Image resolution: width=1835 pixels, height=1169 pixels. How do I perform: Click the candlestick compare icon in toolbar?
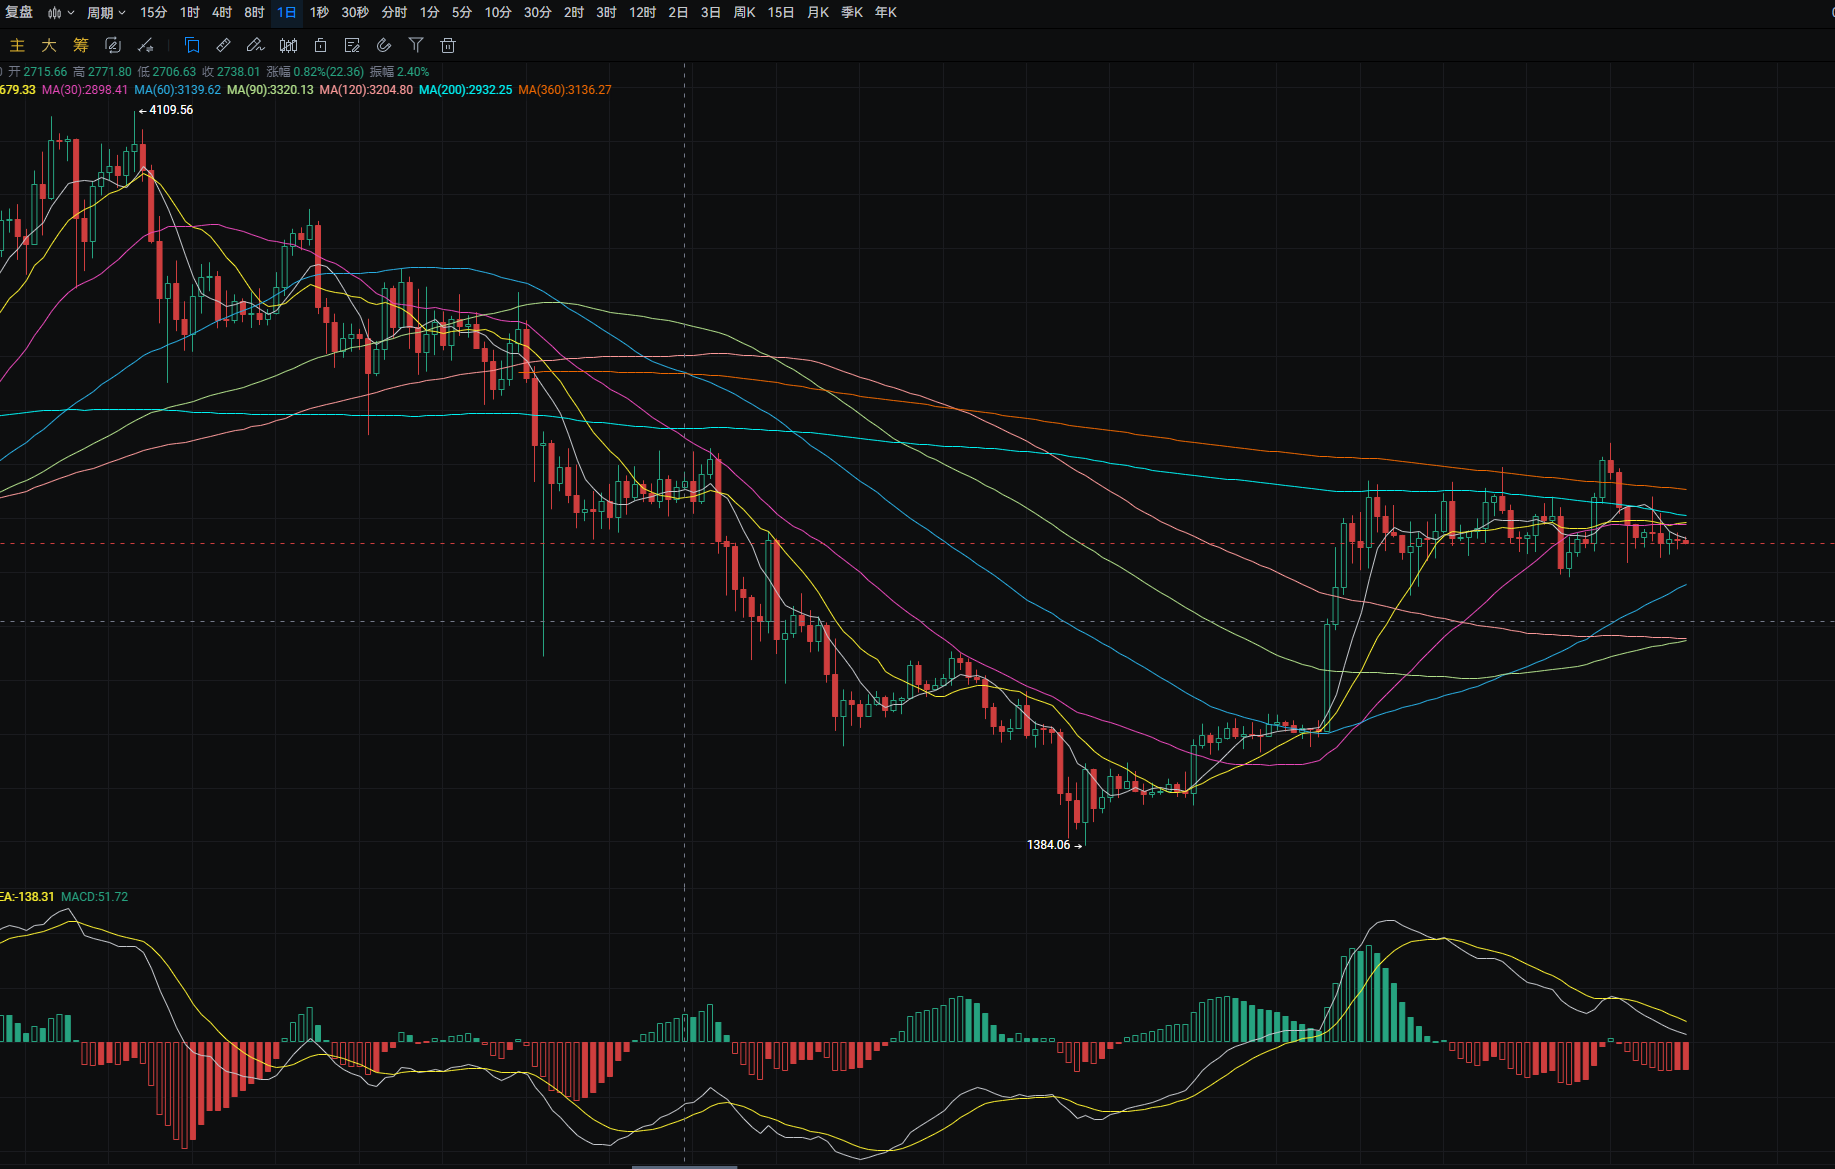click(288, 45)
